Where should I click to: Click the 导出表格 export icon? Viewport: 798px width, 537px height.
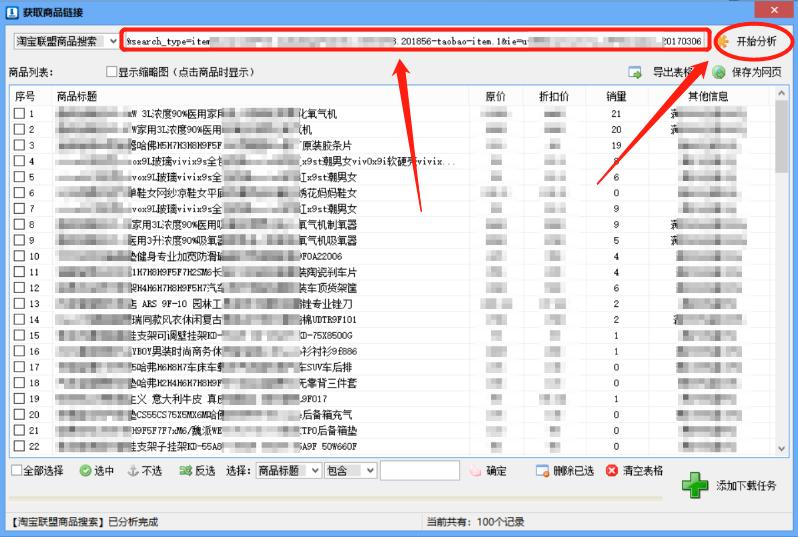click(635, 72)
